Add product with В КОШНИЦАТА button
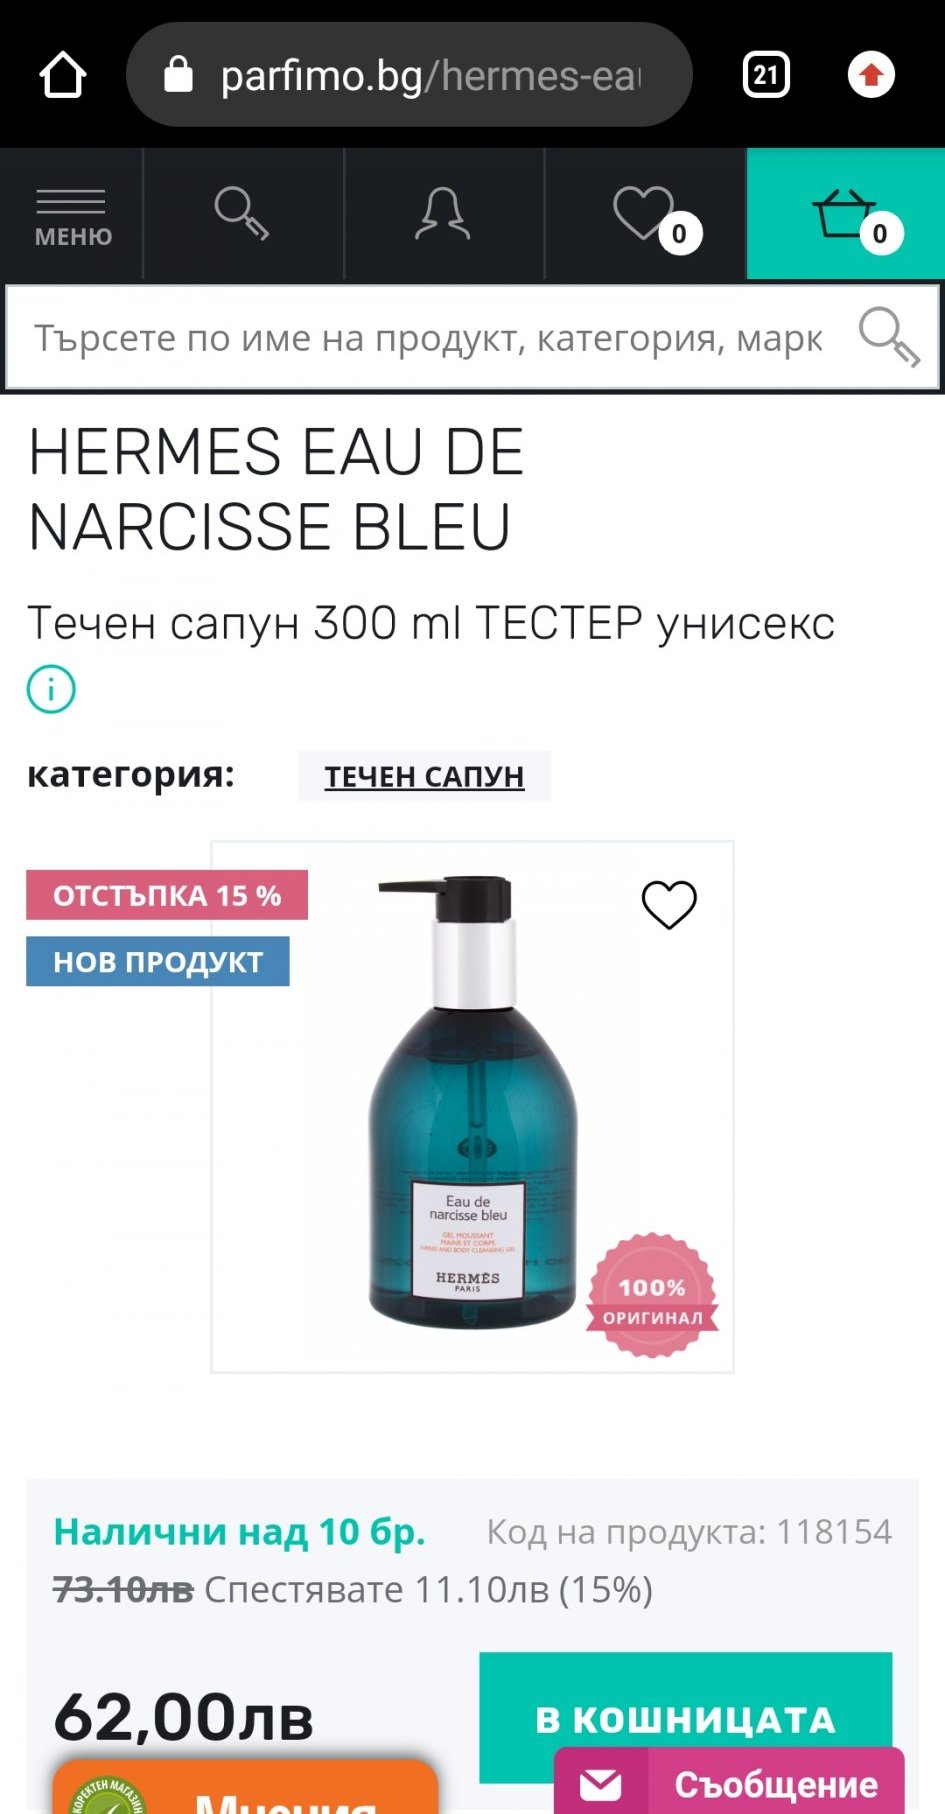Screen dimensions: 945x1814 click(686, 1718)
